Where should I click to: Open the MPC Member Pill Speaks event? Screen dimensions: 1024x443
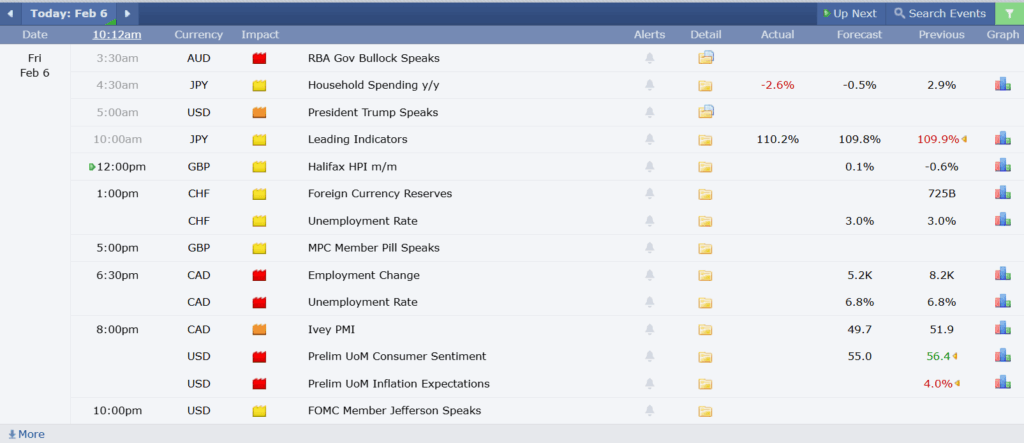(373, 248)
